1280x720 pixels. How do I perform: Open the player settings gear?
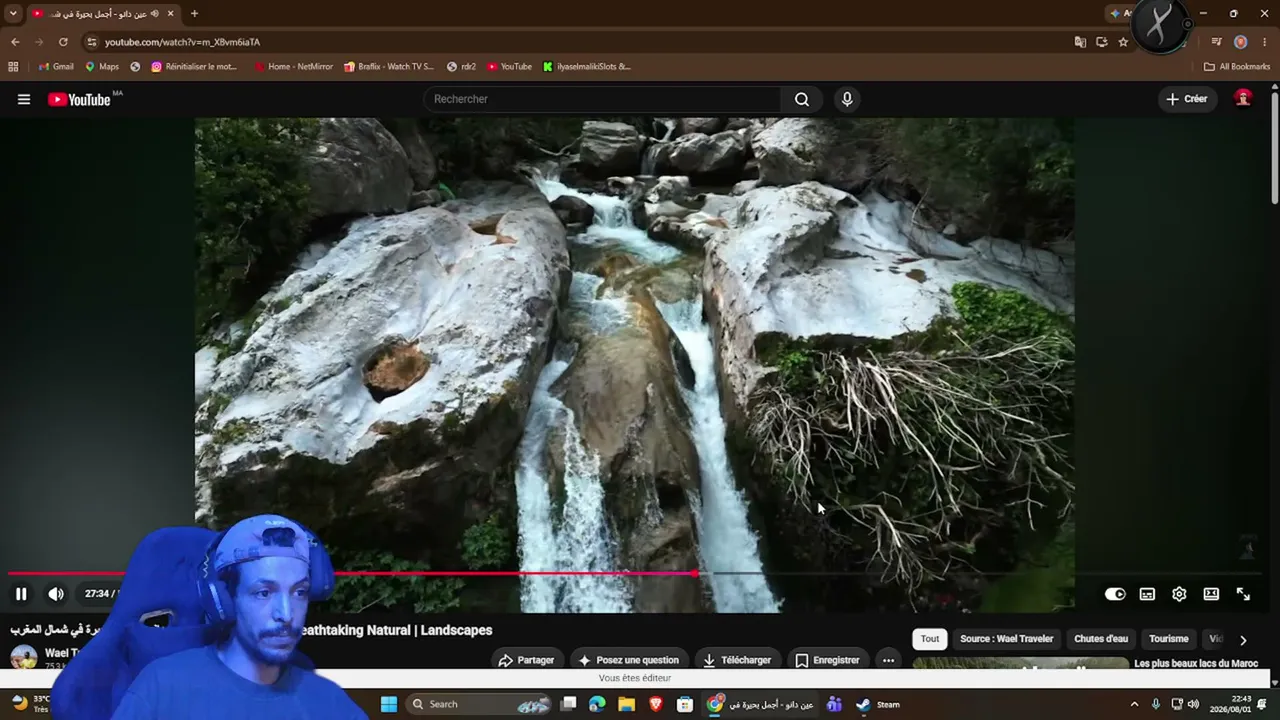[x=1179, y=594]
